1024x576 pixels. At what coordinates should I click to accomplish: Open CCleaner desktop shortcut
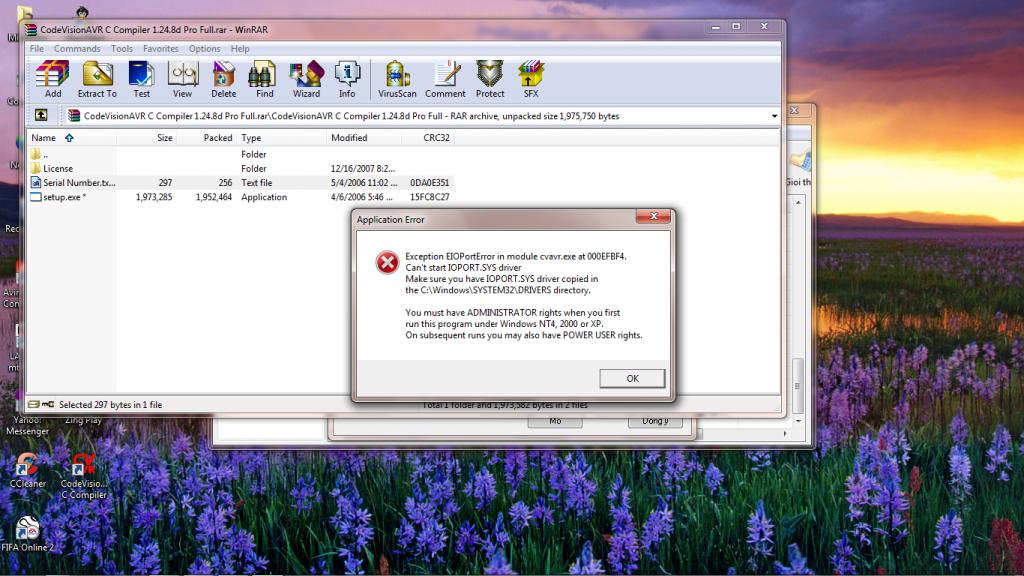click(x=27, y=470)
